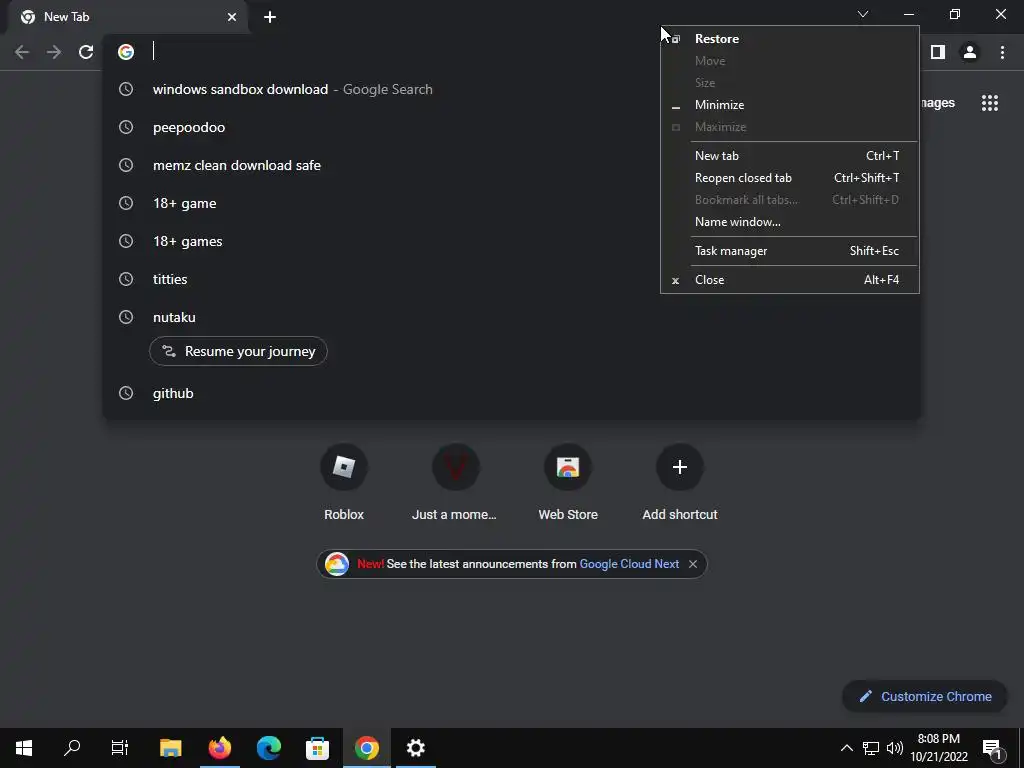Launch Microsoft Edge from taskbar
This screenshot has height=768, width=1024.
pos(268,748)
